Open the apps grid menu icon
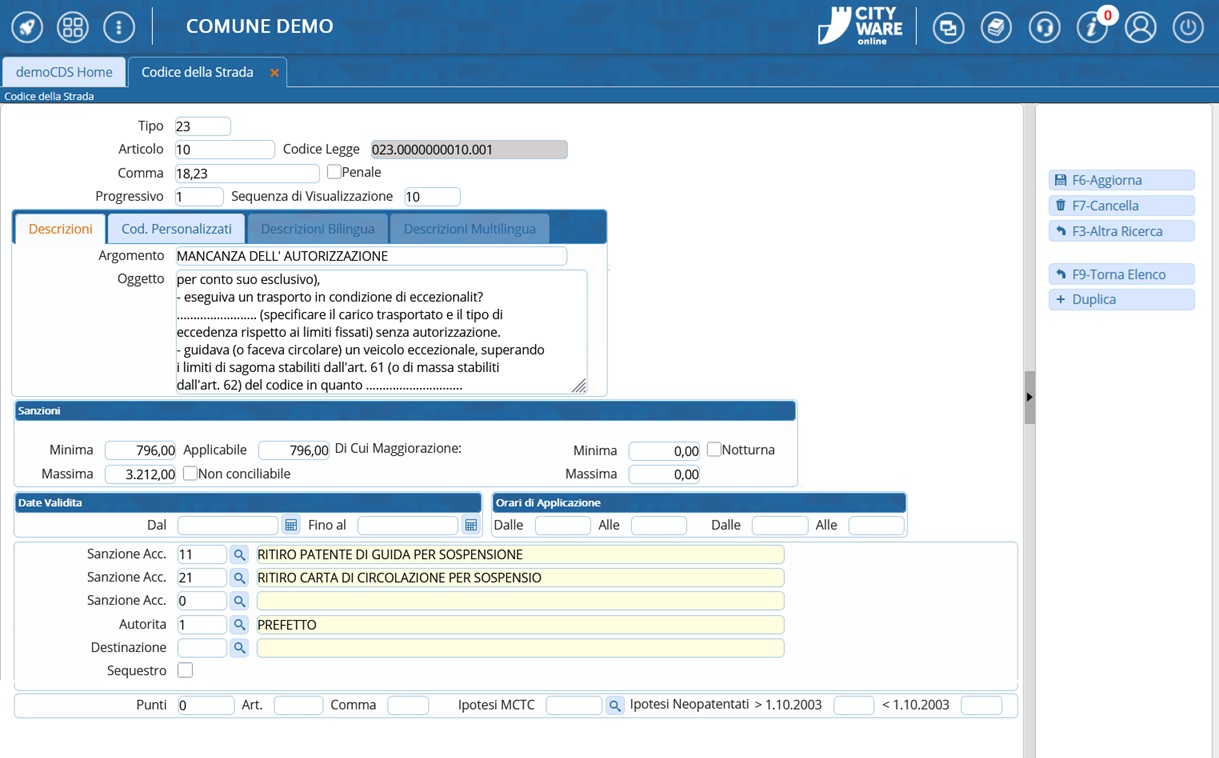Image resolution: width=1219 pixels, height=758 pixels. click(73, 27)
